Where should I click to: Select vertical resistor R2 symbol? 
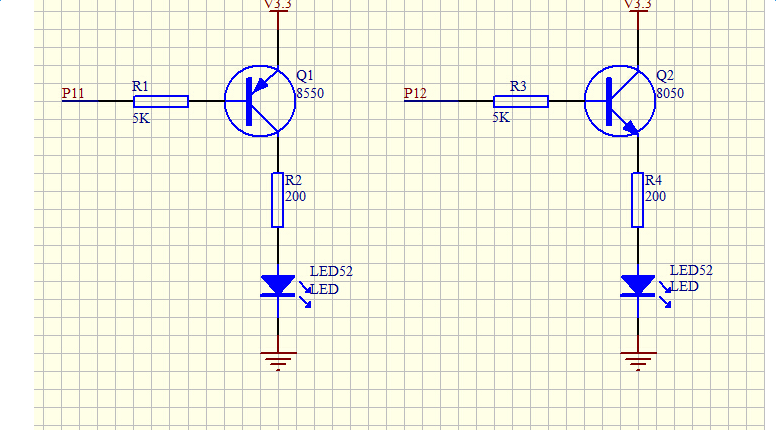click(x=278, y=200)
